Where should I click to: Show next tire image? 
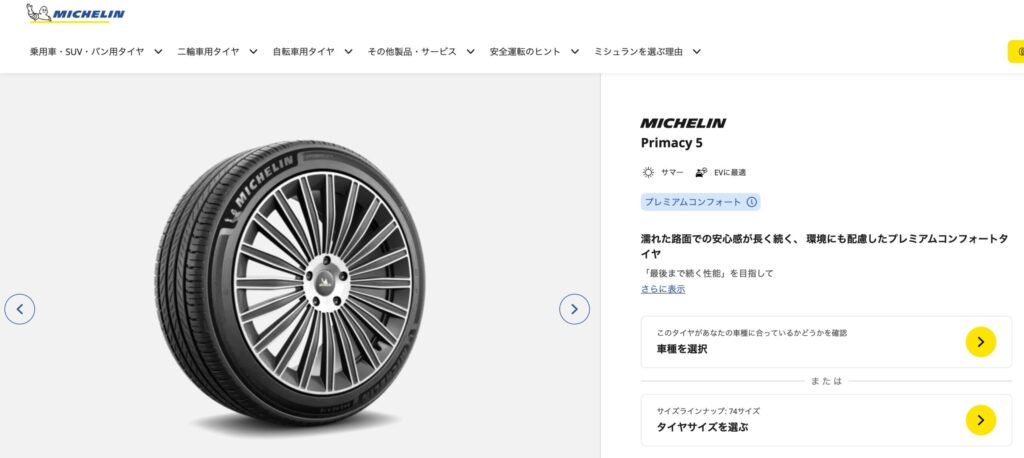click(x=574, y=309)
